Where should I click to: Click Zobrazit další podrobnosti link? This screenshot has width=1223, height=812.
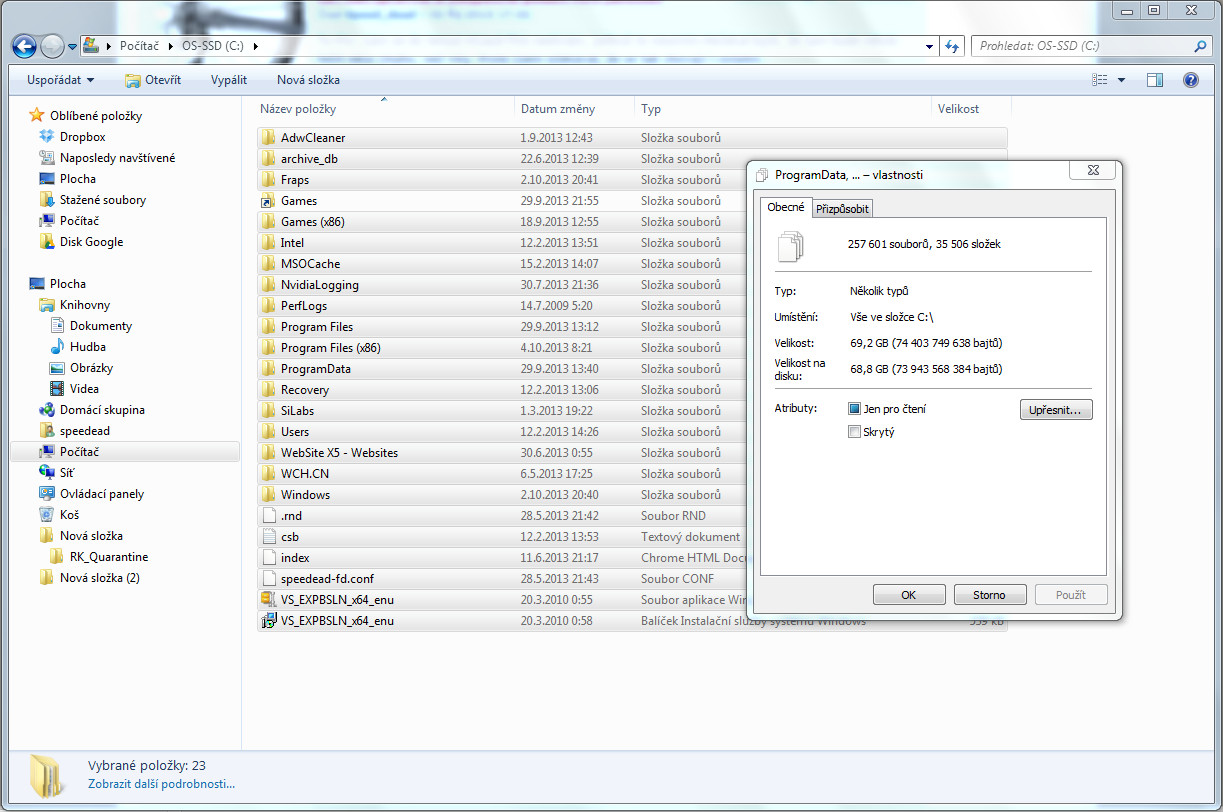(x=161, y=784)
